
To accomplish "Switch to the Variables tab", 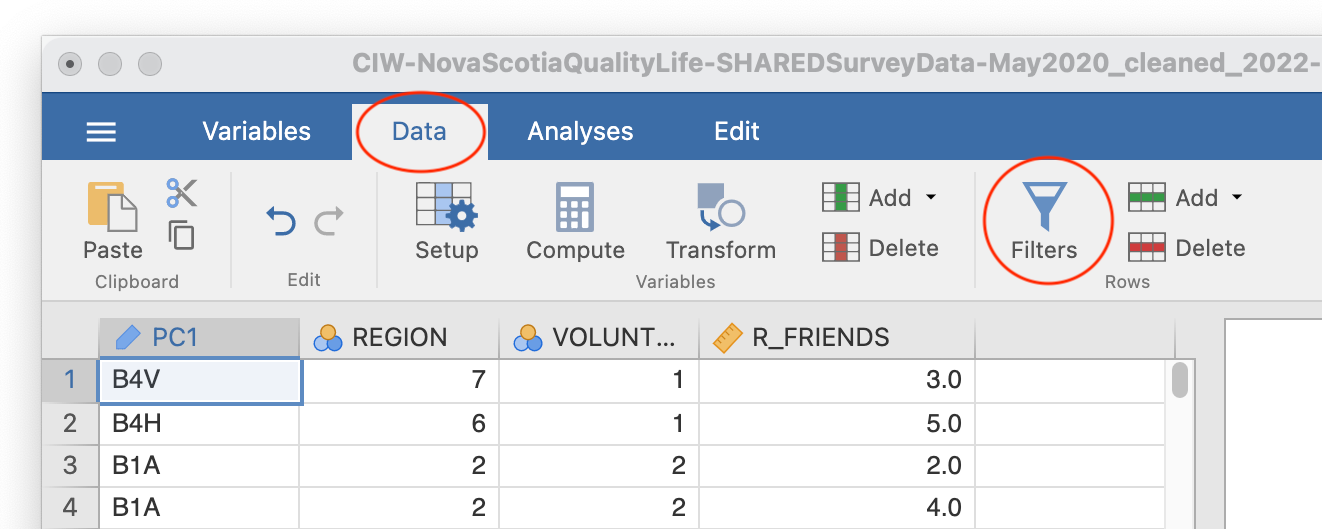I will pyautogui.click(x=256, y=131).
